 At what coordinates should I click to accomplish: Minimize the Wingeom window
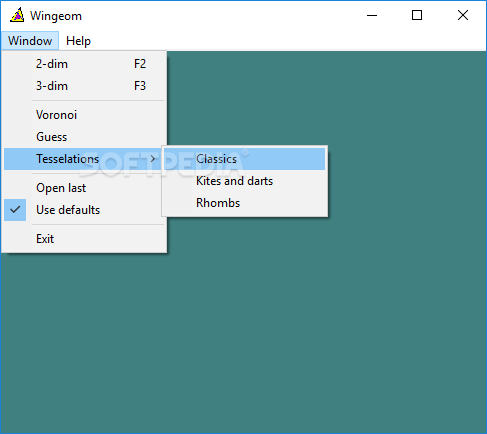point(372,15)
